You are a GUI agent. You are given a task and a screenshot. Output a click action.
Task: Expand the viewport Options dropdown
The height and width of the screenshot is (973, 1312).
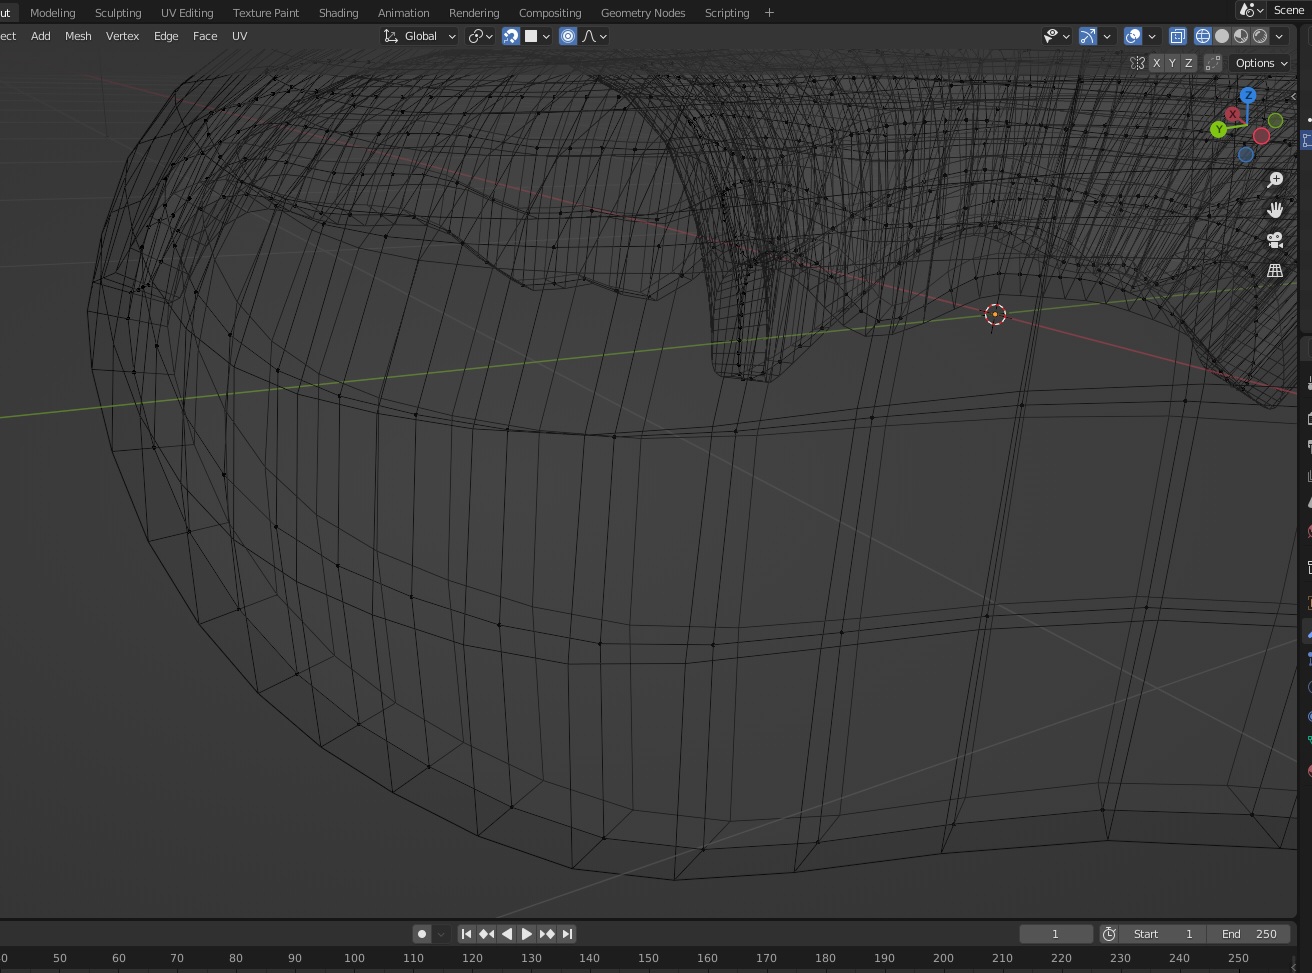pyautogui.click(x=1260, y=63)
